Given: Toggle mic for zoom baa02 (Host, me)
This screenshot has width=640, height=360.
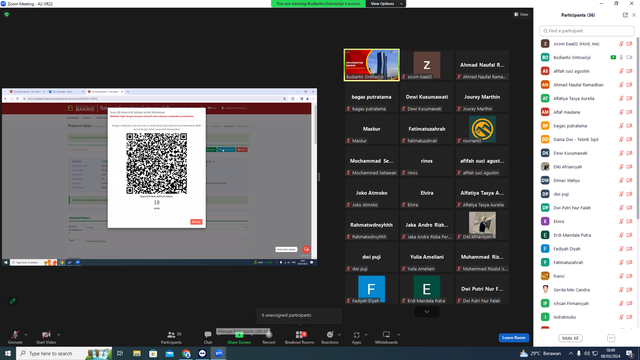Looking at the screenshot, I should click(621, 44).
